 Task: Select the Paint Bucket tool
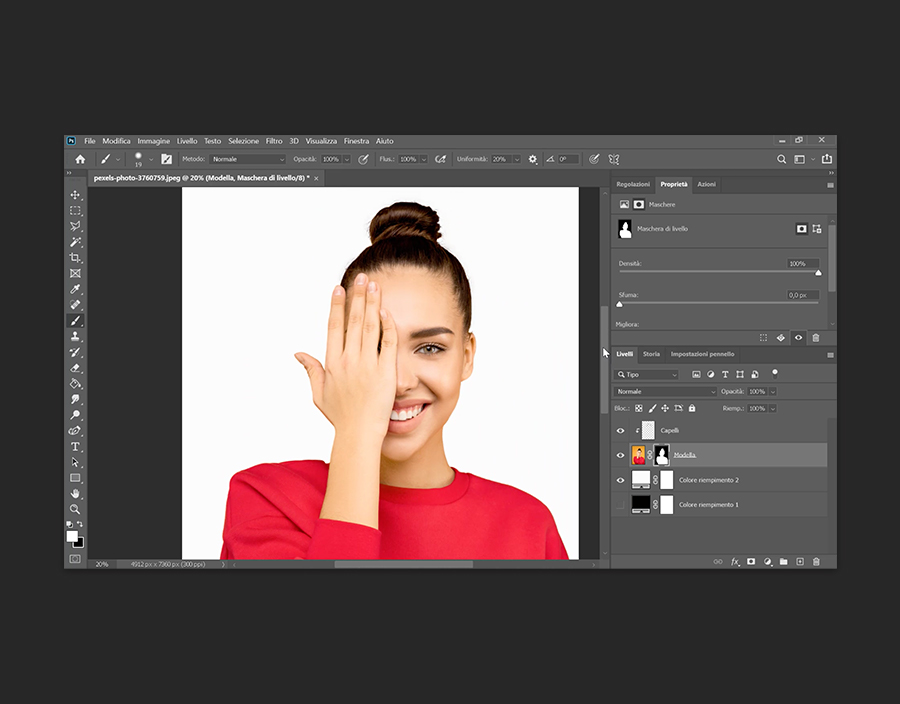75,383
